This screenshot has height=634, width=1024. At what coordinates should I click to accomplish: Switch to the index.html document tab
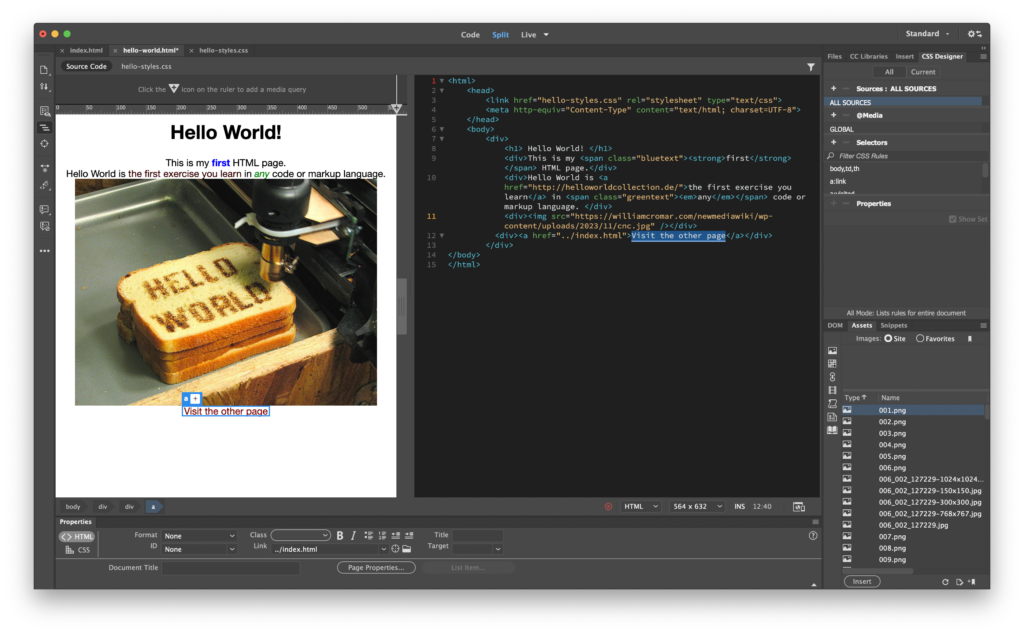coord(86,50)
